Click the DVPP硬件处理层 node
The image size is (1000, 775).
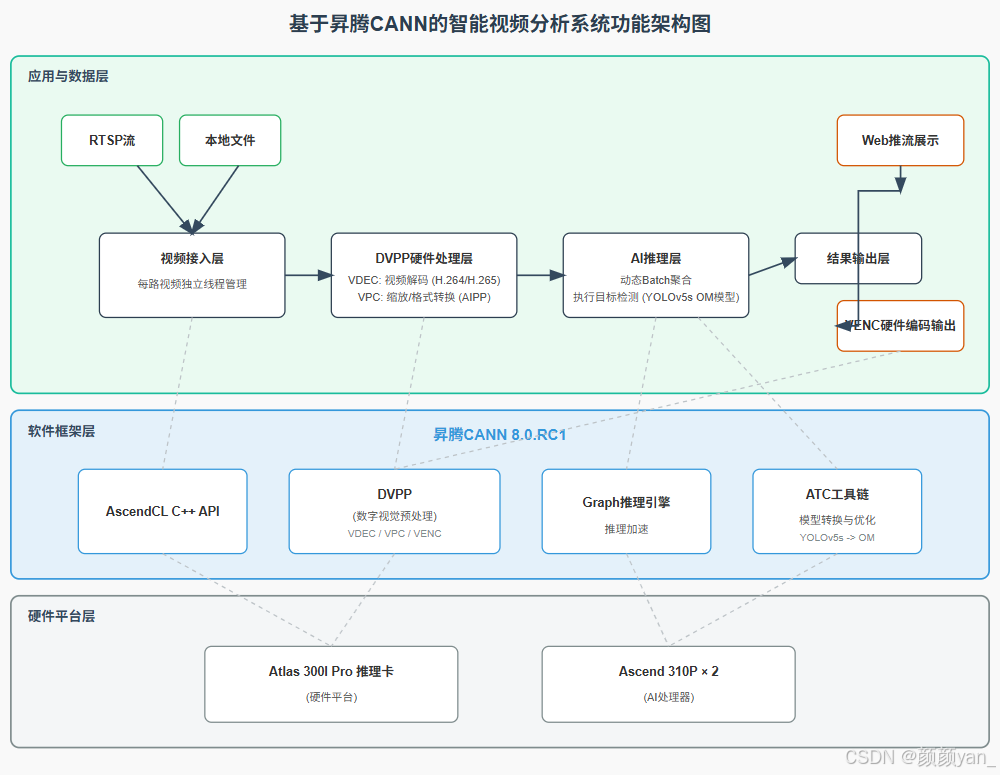click(x=424, y=275)
